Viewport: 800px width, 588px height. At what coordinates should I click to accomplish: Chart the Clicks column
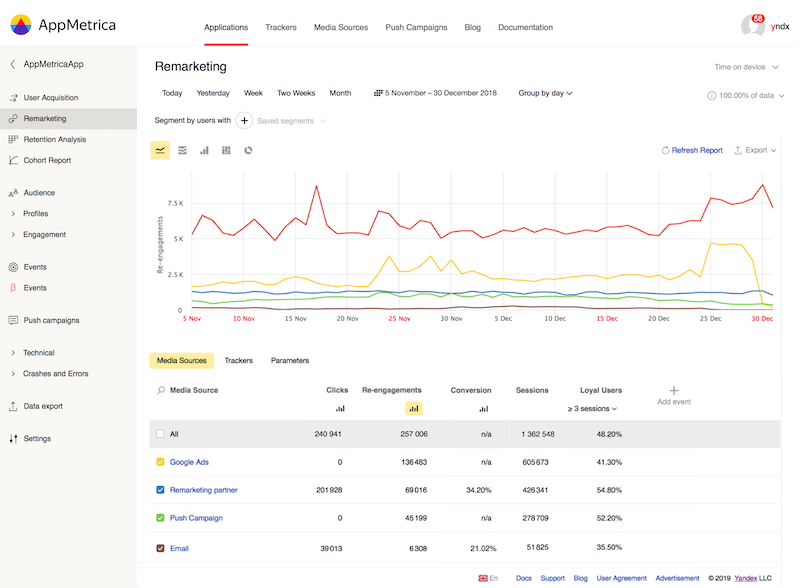340,408
